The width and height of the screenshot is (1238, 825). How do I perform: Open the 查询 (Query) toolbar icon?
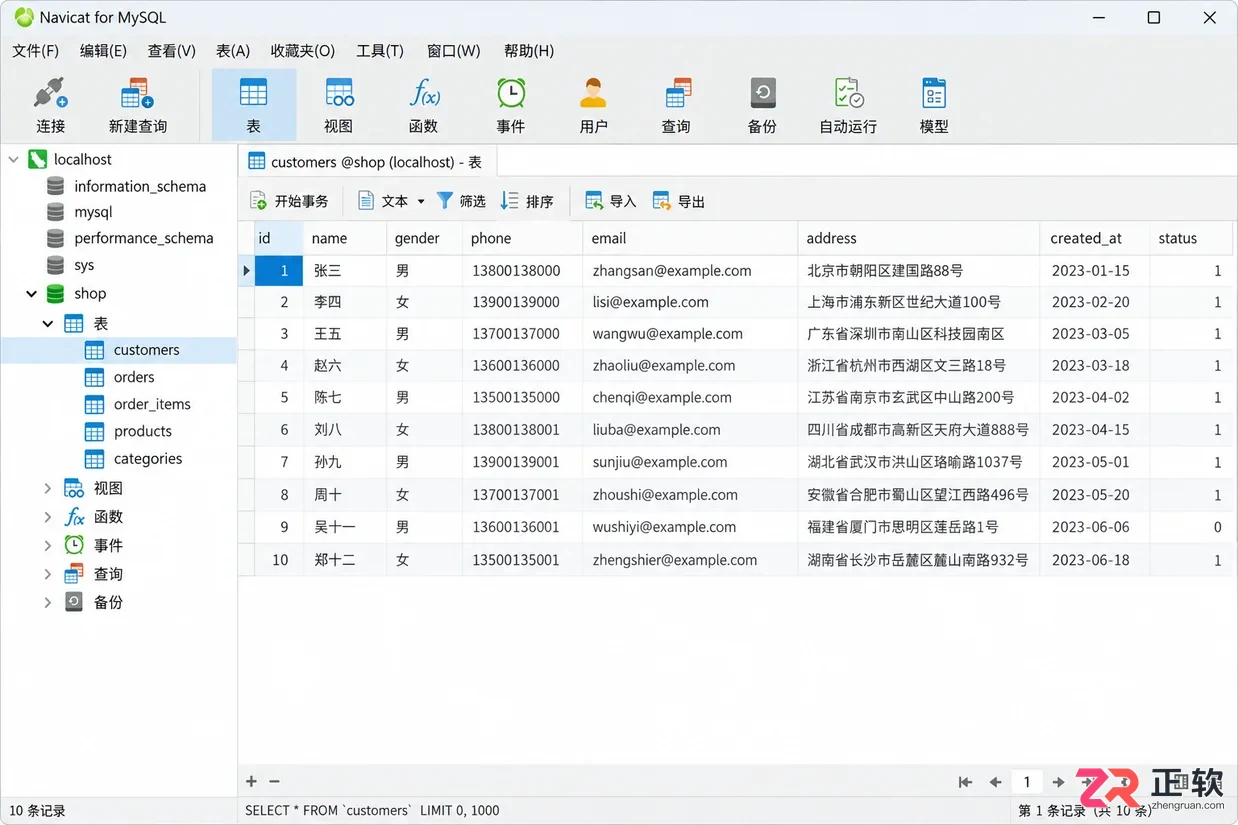click(x=677, y=104)
